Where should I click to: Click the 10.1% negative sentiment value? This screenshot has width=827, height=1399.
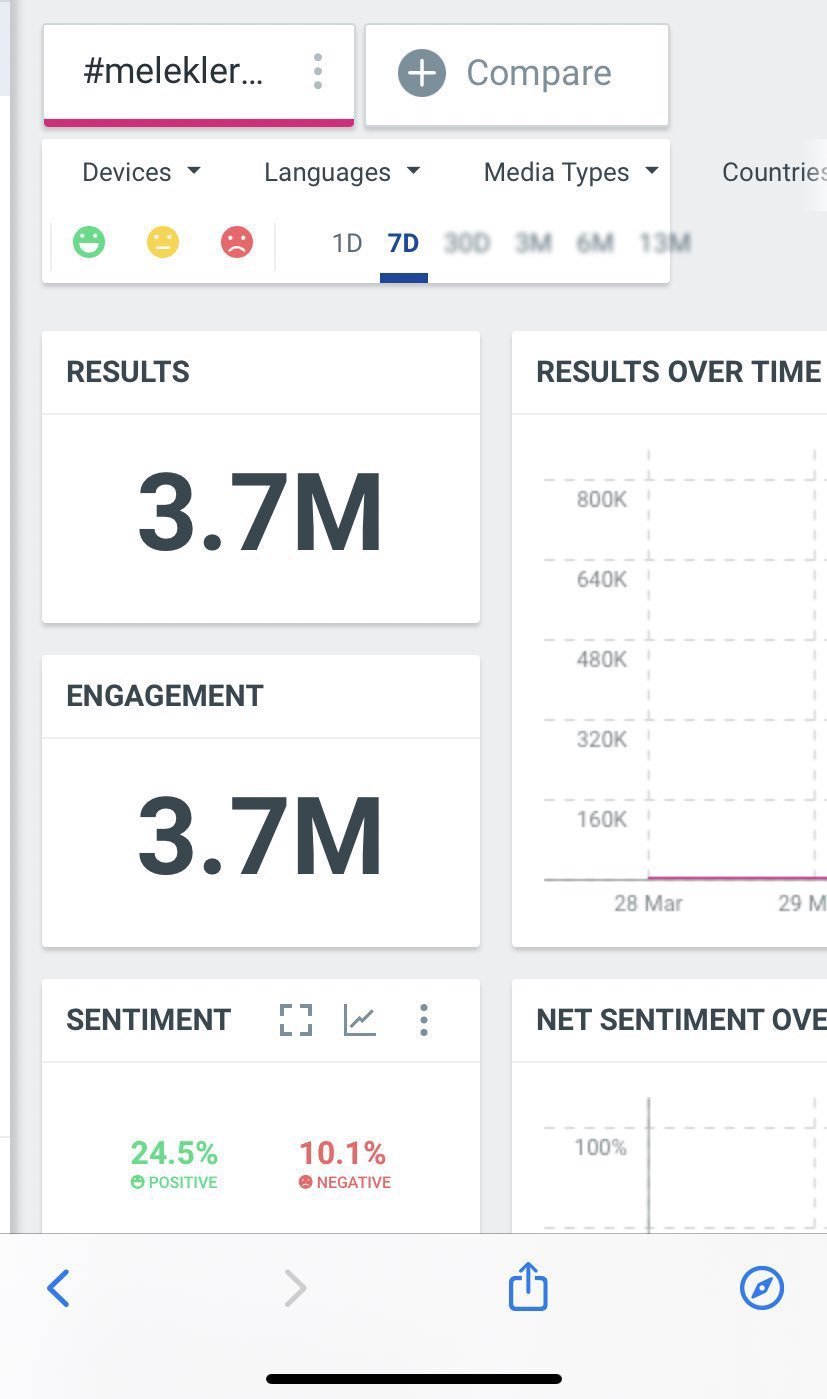(342, 1154)
